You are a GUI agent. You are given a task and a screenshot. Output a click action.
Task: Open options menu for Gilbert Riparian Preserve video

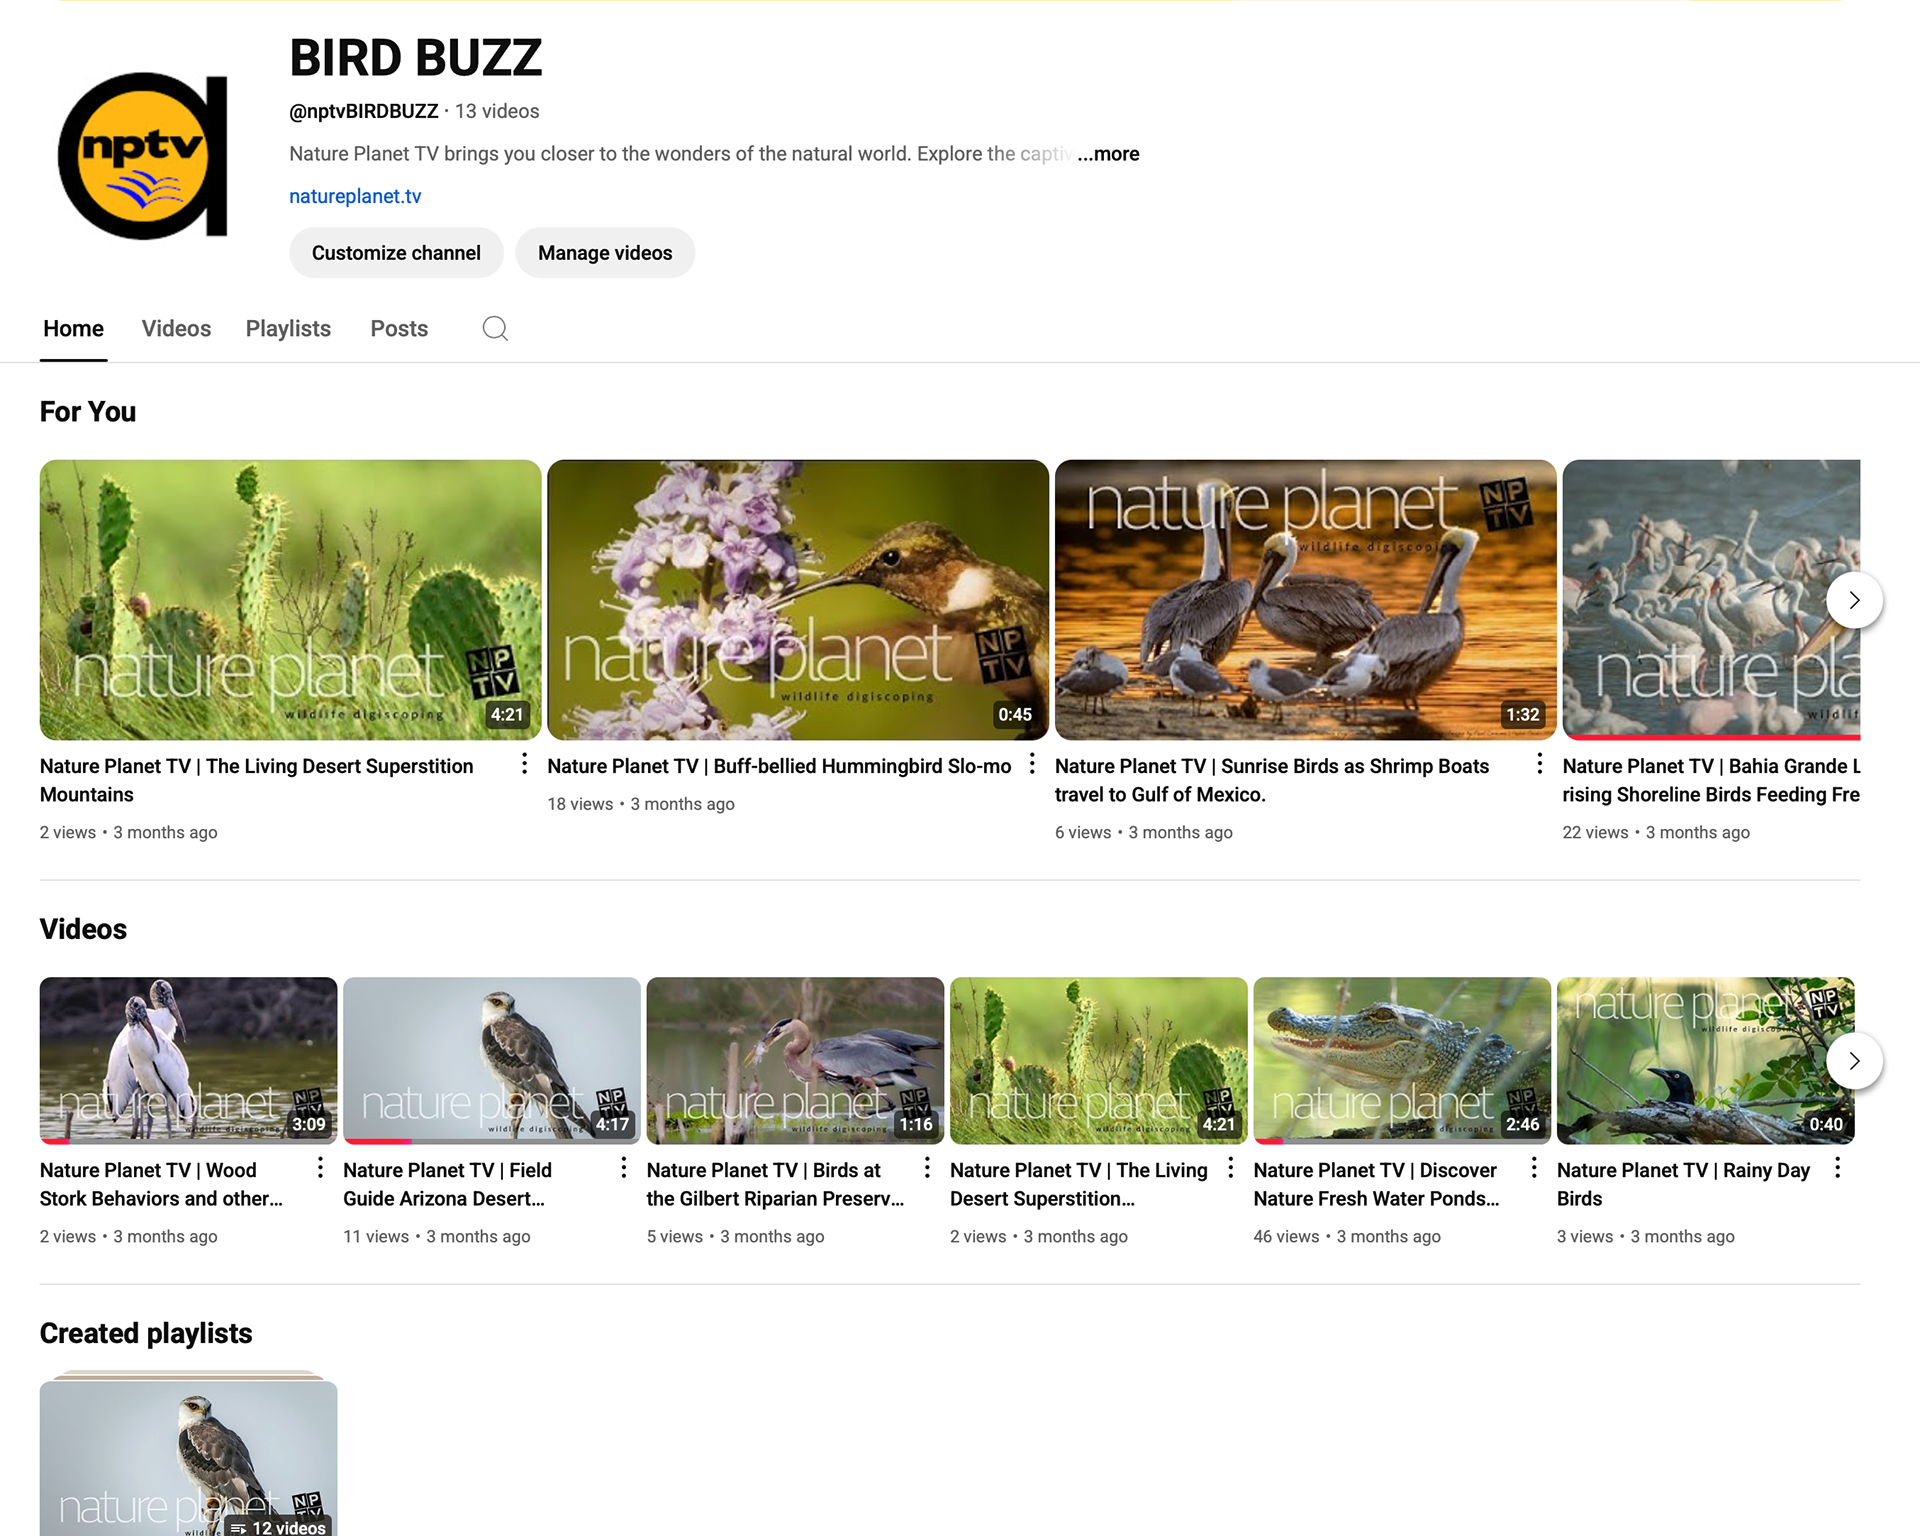[x=927, y=1168]
